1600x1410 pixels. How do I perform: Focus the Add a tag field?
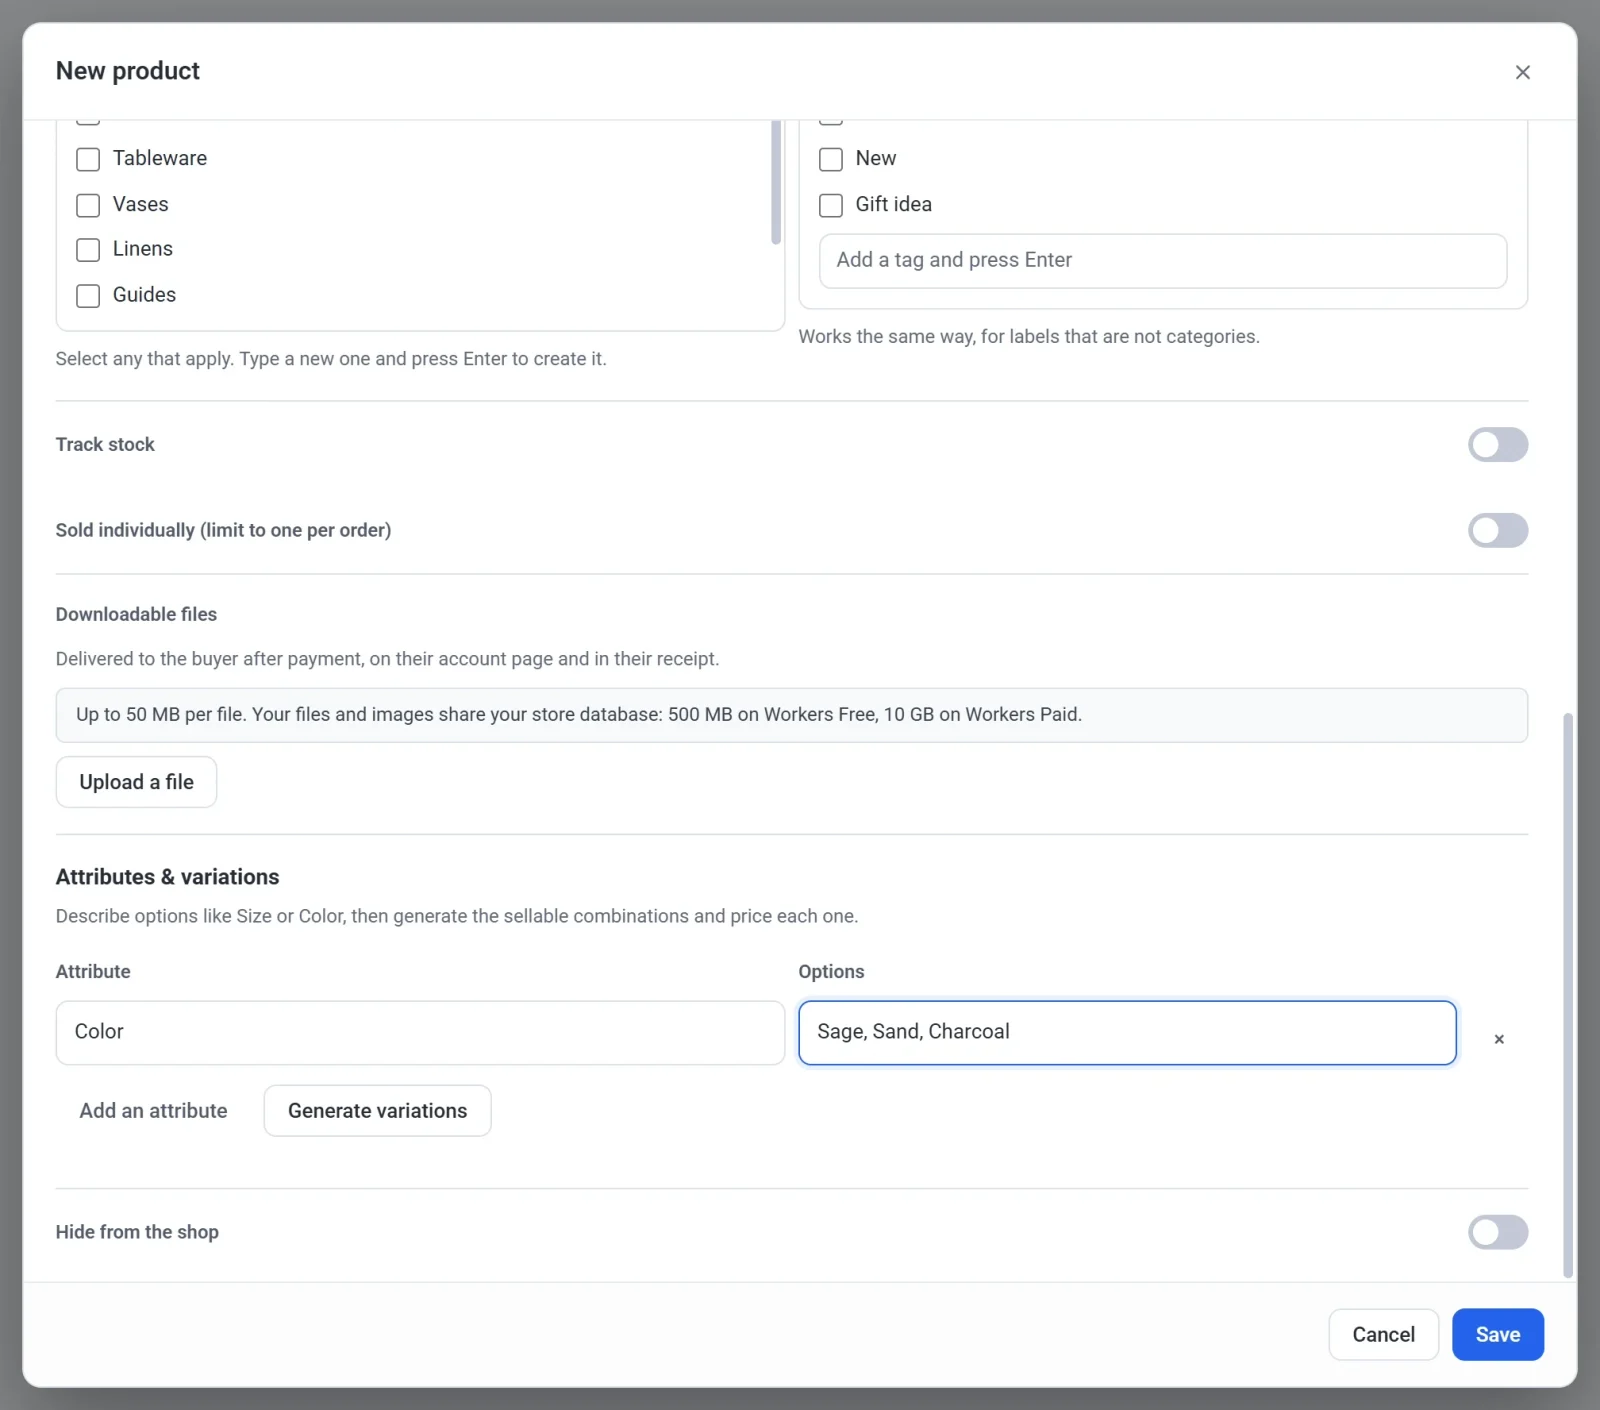point(1162,261)
